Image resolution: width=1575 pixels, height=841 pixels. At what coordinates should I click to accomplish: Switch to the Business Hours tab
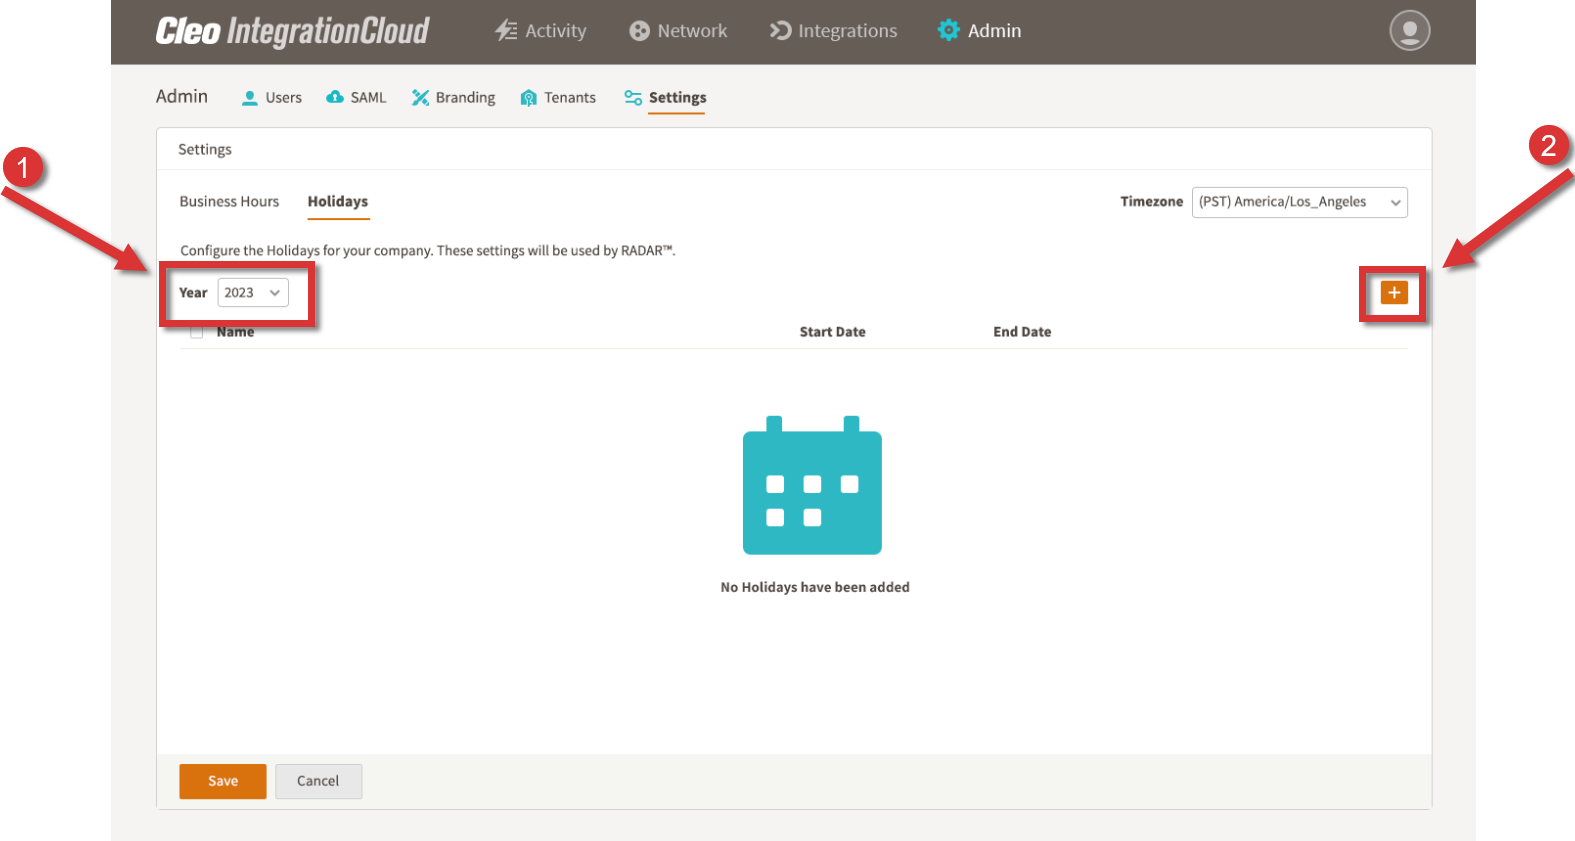click(x=229, y=202)
